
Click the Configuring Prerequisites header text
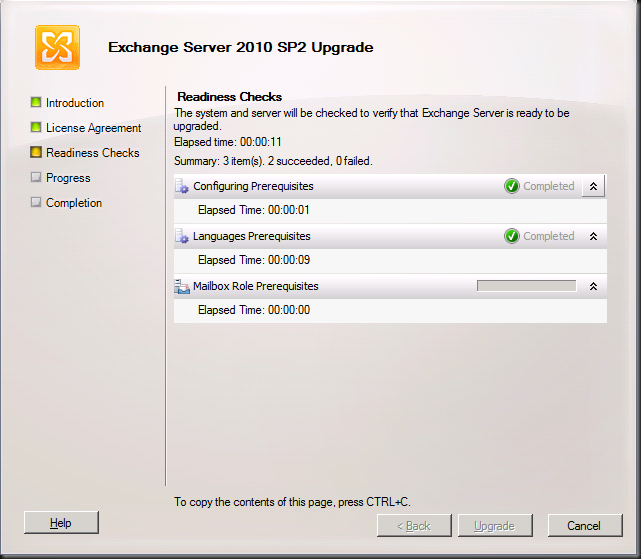253,186
